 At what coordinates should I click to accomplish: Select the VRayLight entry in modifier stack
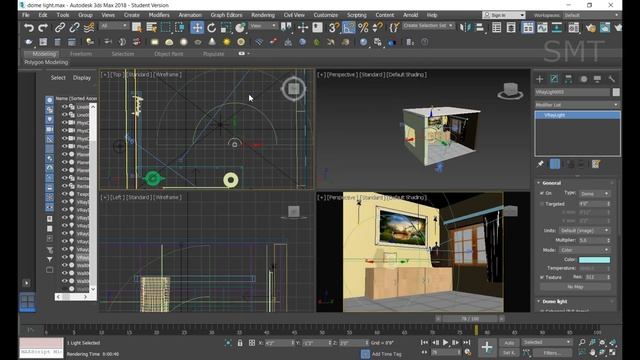pos(577,115)
